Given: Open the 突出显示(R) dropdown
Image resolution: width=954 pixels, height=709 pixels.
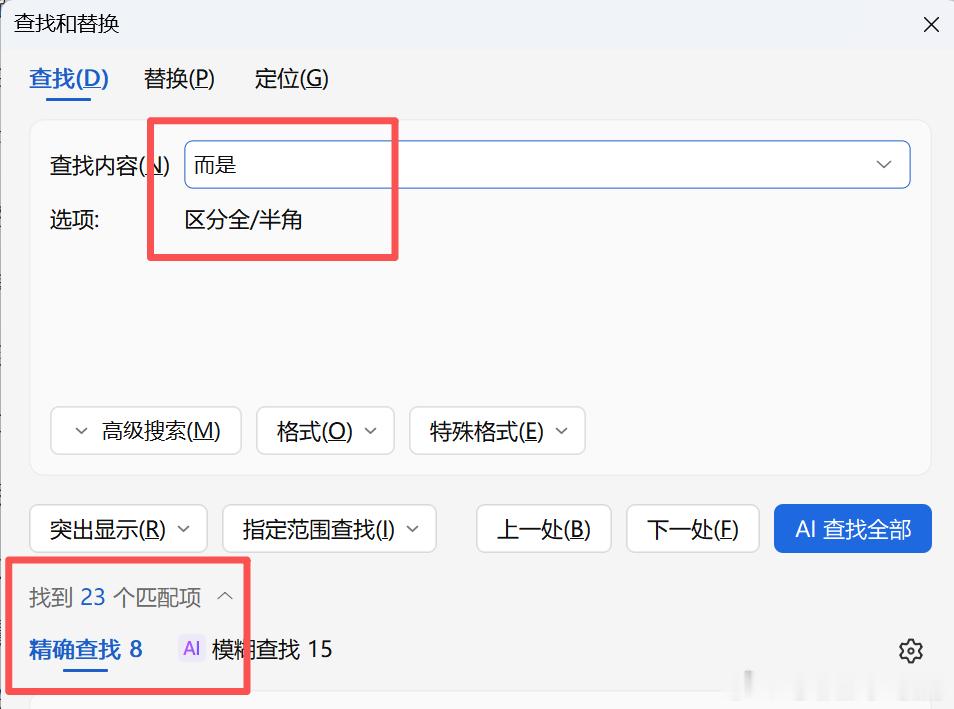Looking at the screenshot, I should click(119, 529).
